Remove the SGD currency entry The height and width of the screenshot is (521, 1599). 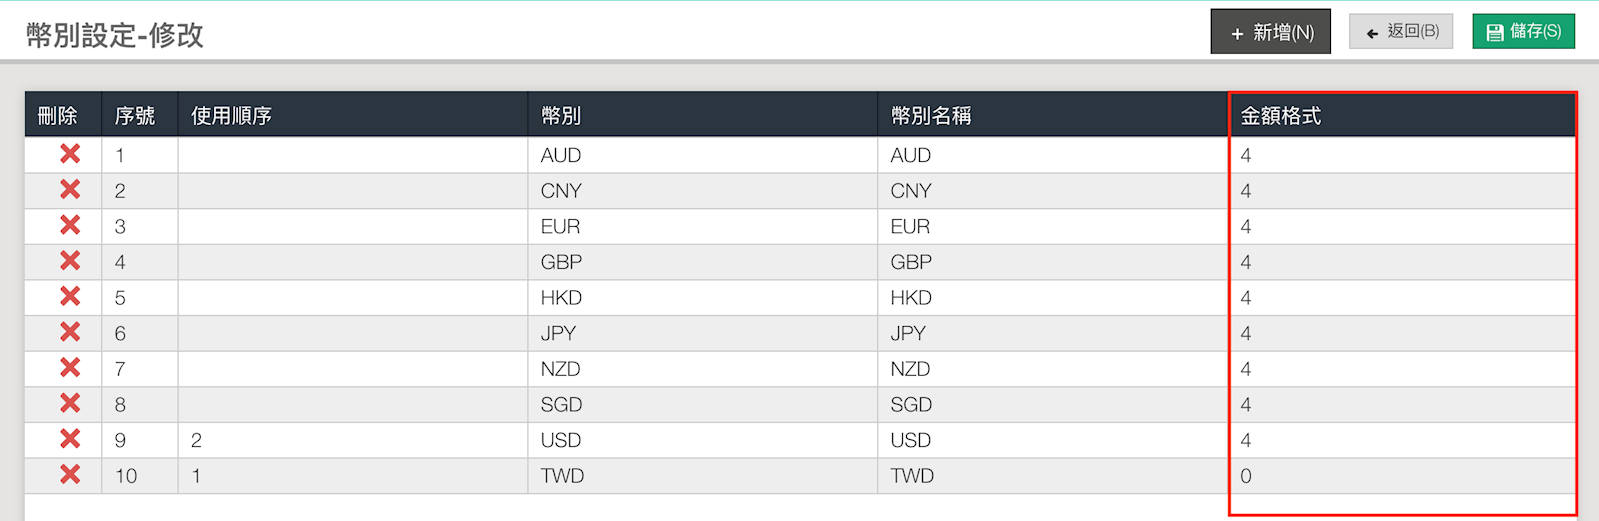70,403
